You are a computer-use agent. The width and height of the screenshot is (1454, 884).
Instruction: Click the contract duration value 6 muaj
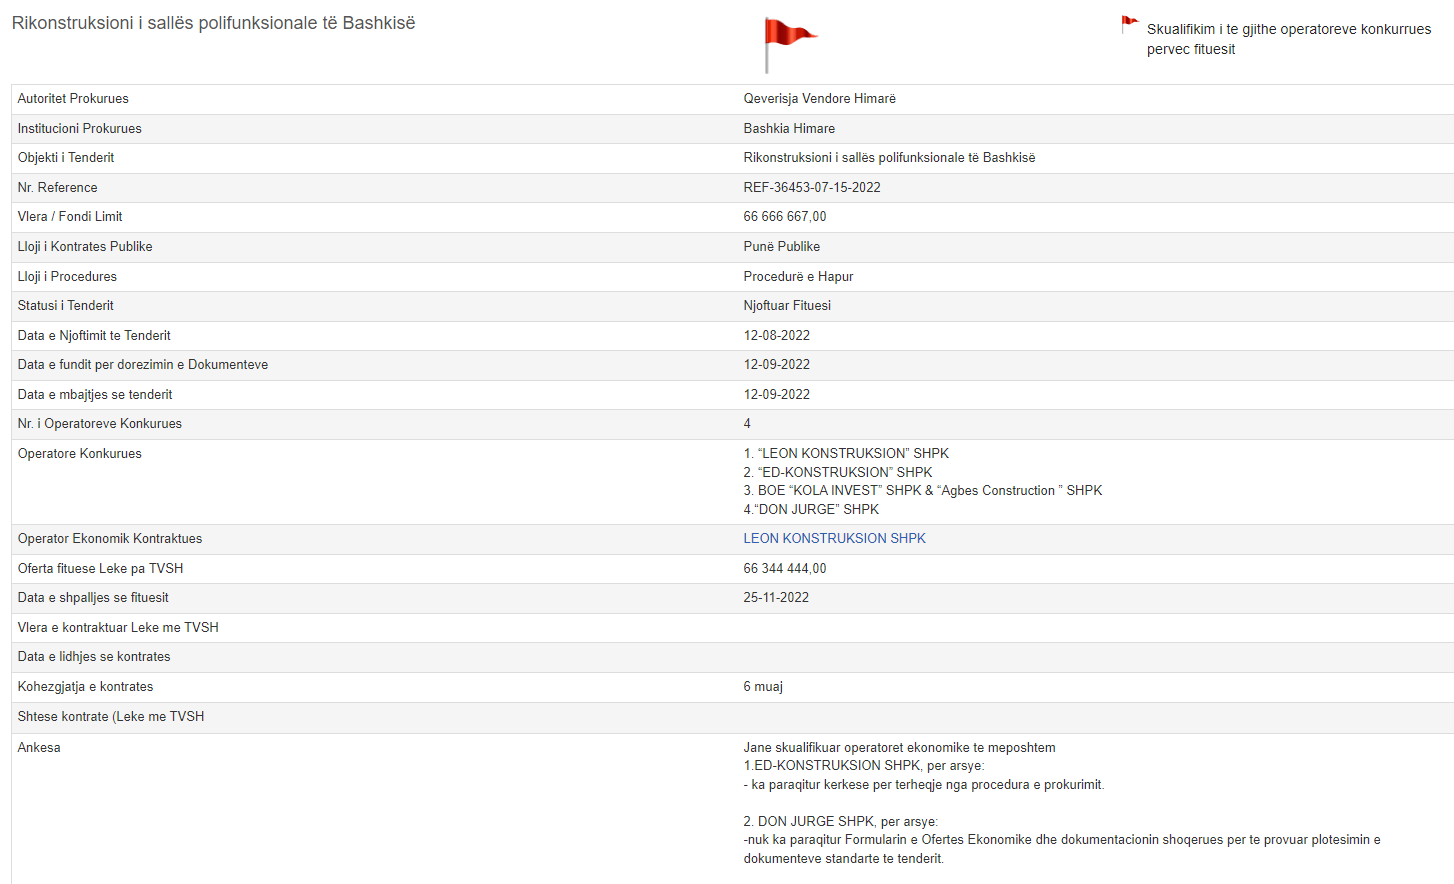pyautogui.click(x=763, y=687)
